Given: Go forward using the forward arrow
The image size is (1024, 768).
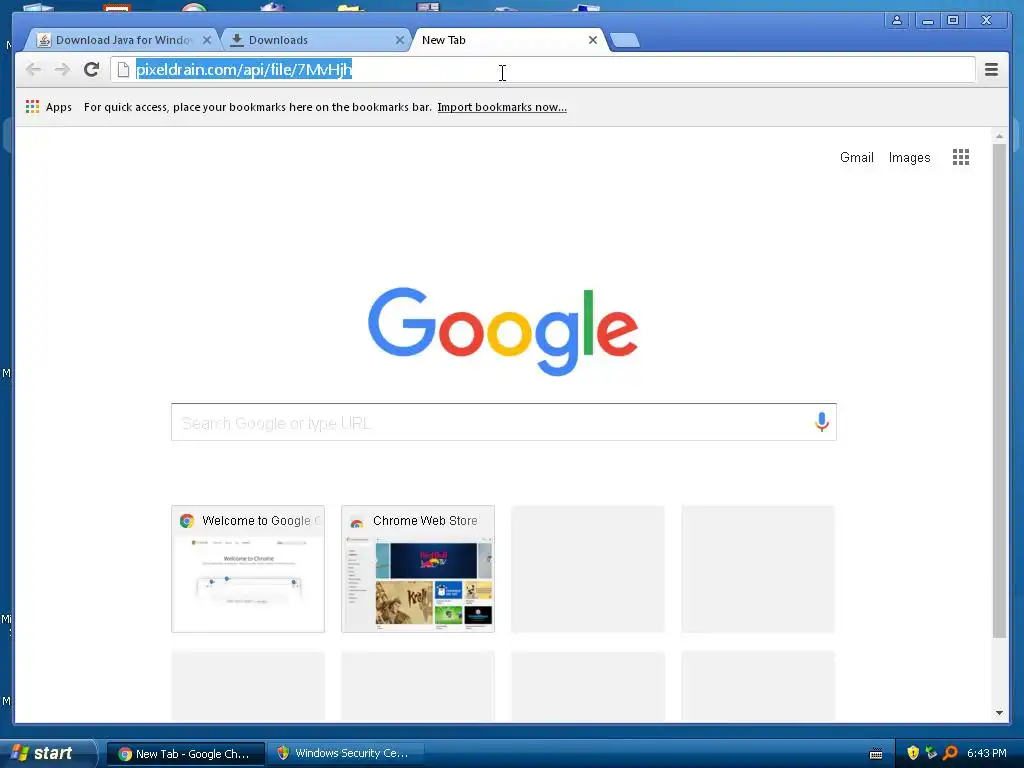Looking at the screenshot, I should (x=62, y=69).
